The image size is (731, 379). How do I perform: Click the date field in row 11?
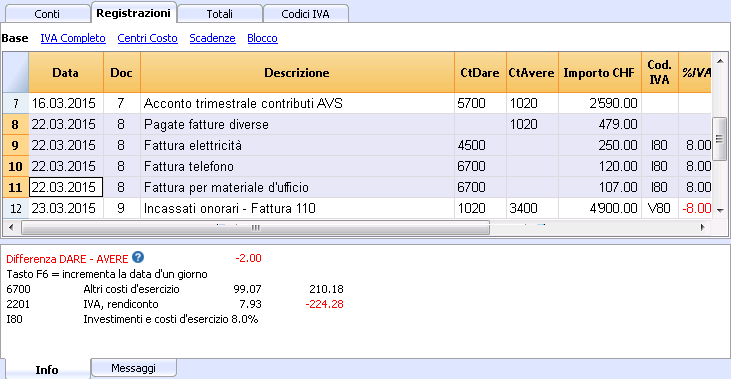(x=66, y=187)
